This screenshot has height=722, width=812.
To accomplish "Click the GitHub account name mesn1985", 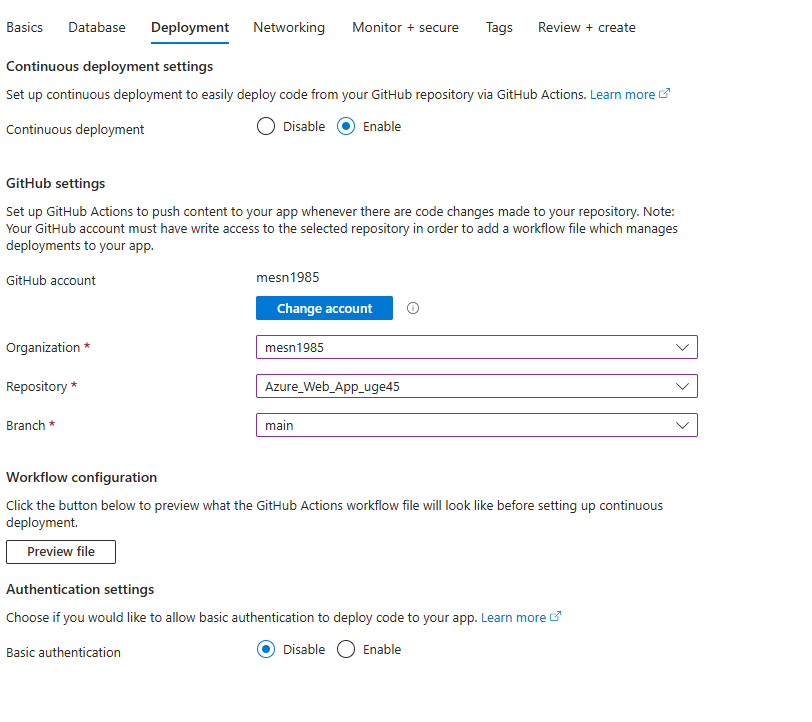I will click(287, 278).
